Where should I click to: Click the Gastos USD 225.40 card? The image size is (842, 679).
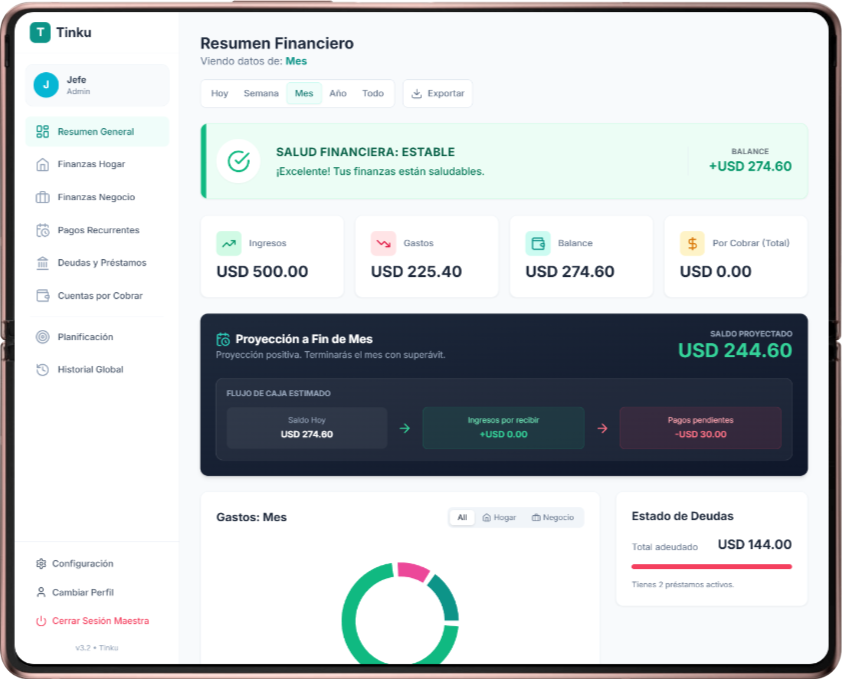[x=426, y=257]
